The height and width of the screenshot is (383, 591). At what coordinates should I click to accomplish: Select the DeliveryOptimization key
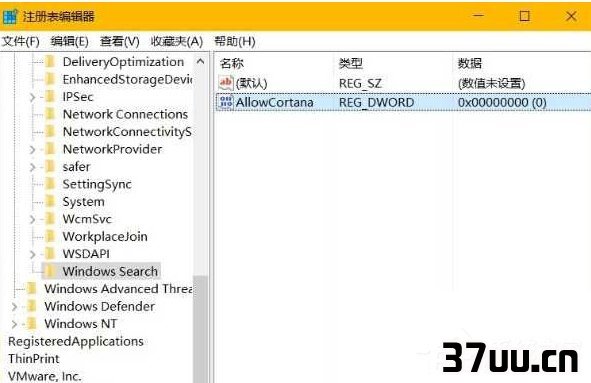[123, 62]
